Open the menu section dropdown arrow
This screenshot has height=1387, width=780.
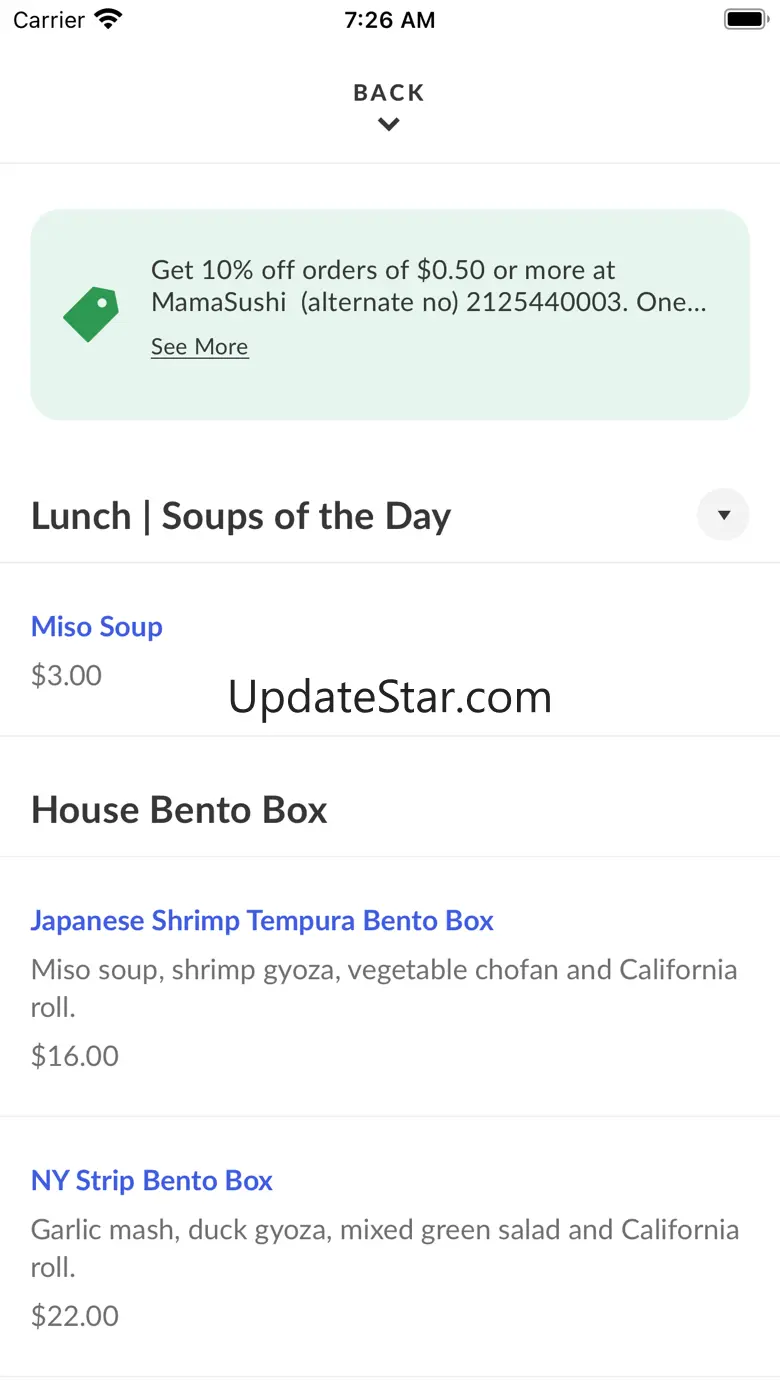pos(723,515)
